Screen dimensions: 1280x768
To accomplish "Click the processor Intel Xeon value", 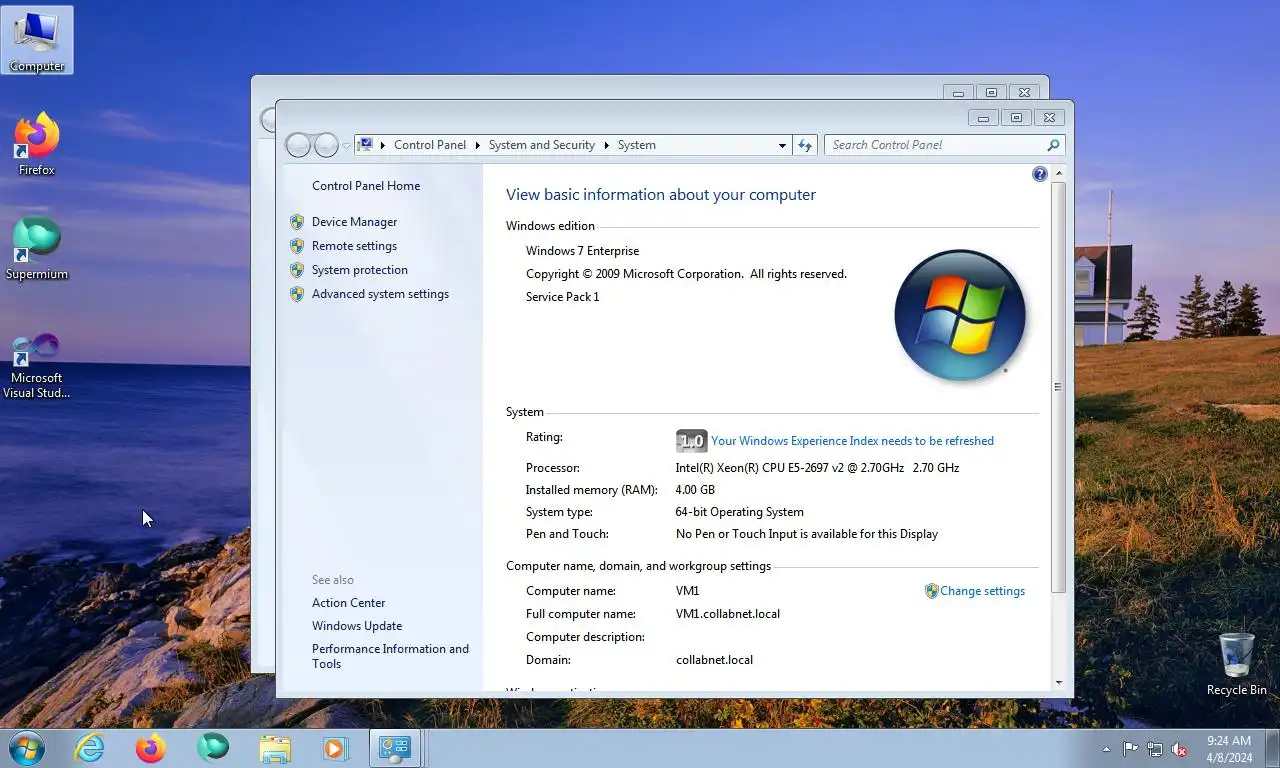I will [817, 468].
